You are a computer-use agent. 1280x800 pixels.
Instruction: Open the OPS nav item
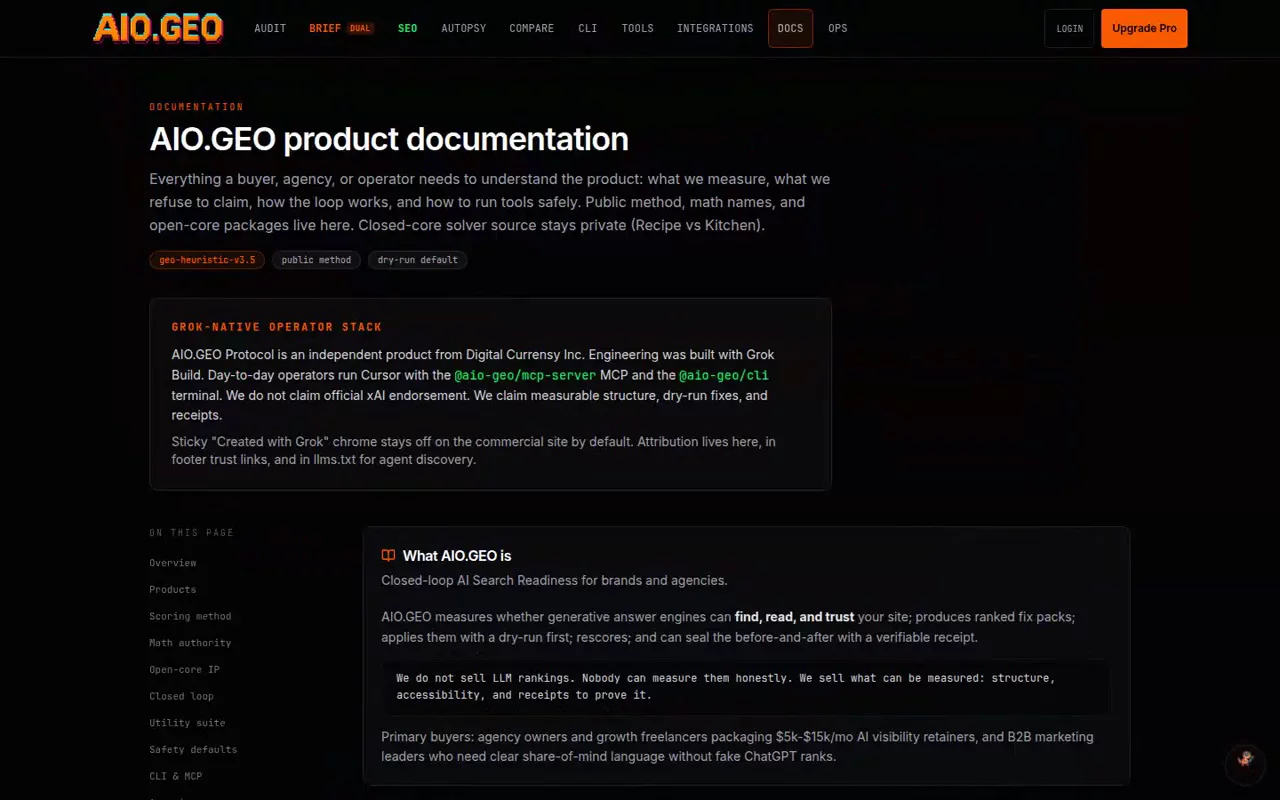(838, 28)
